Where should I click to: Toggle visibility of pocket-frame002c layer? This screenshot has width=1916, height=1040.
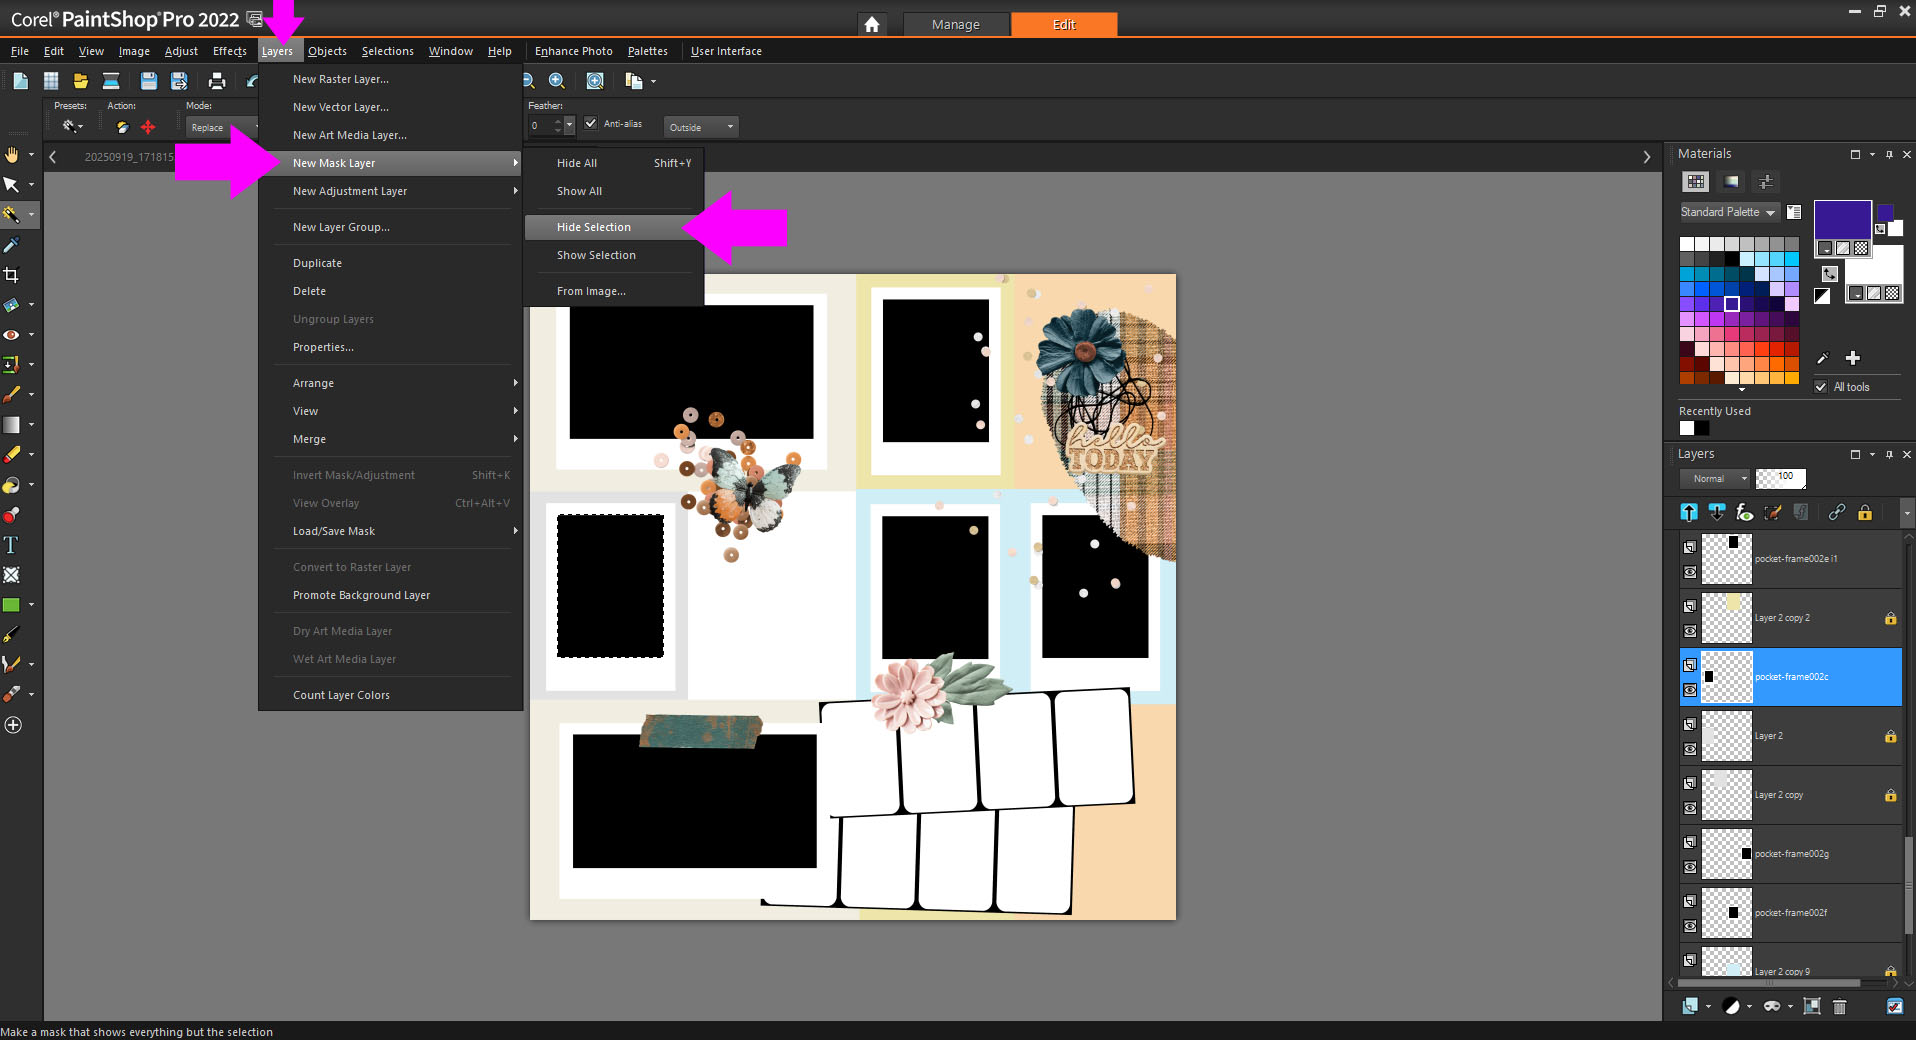tap(1690, 690)
